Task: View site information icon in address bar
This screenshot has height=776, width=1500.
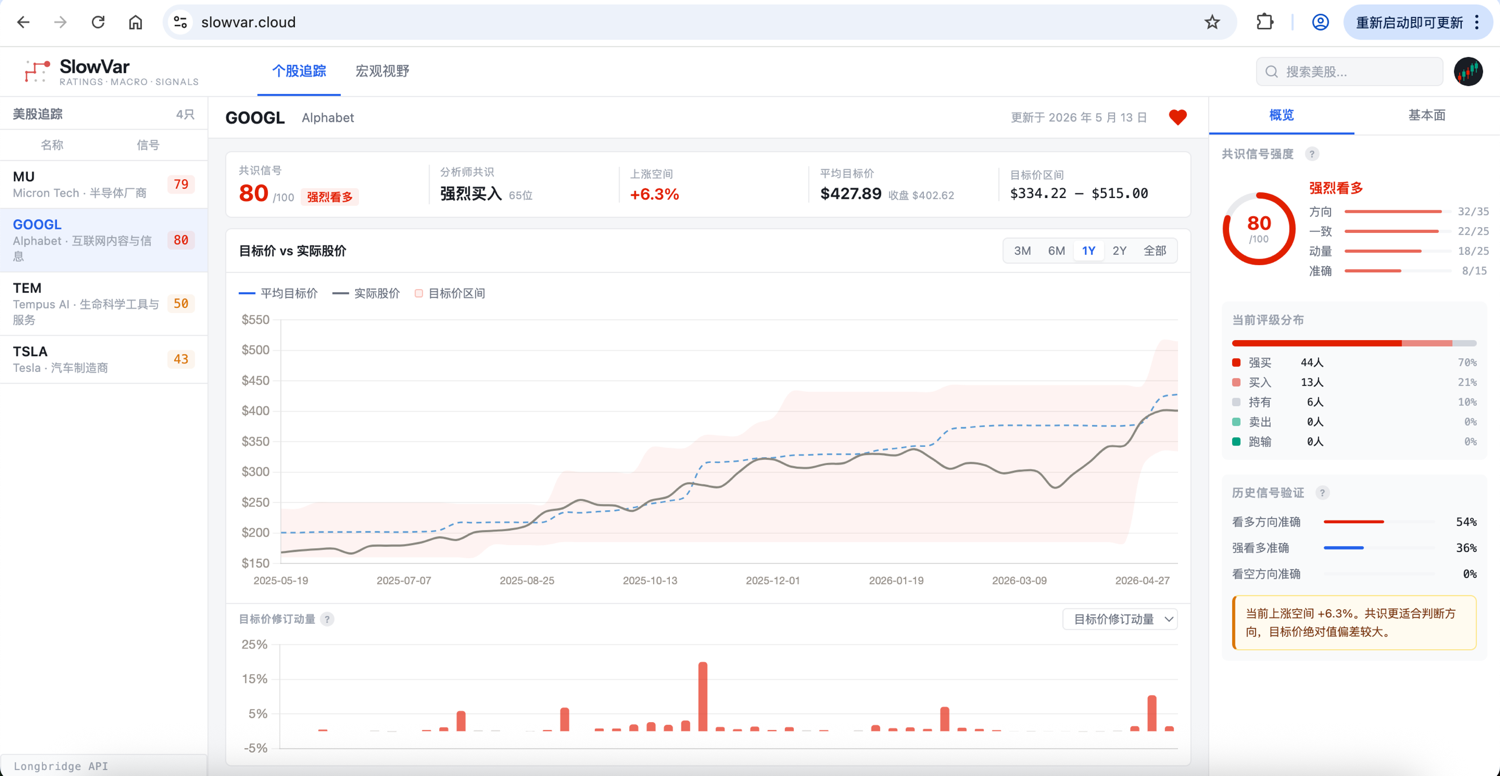Action: [x=181, y=22]
